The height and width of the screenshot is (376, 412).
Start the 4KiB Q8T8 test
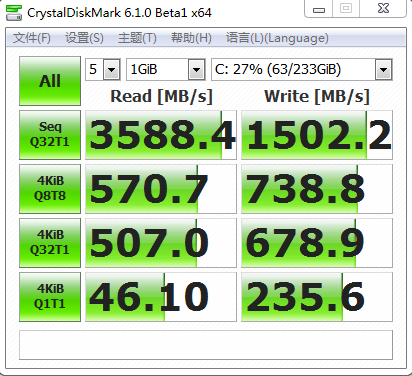click(50, 189)
